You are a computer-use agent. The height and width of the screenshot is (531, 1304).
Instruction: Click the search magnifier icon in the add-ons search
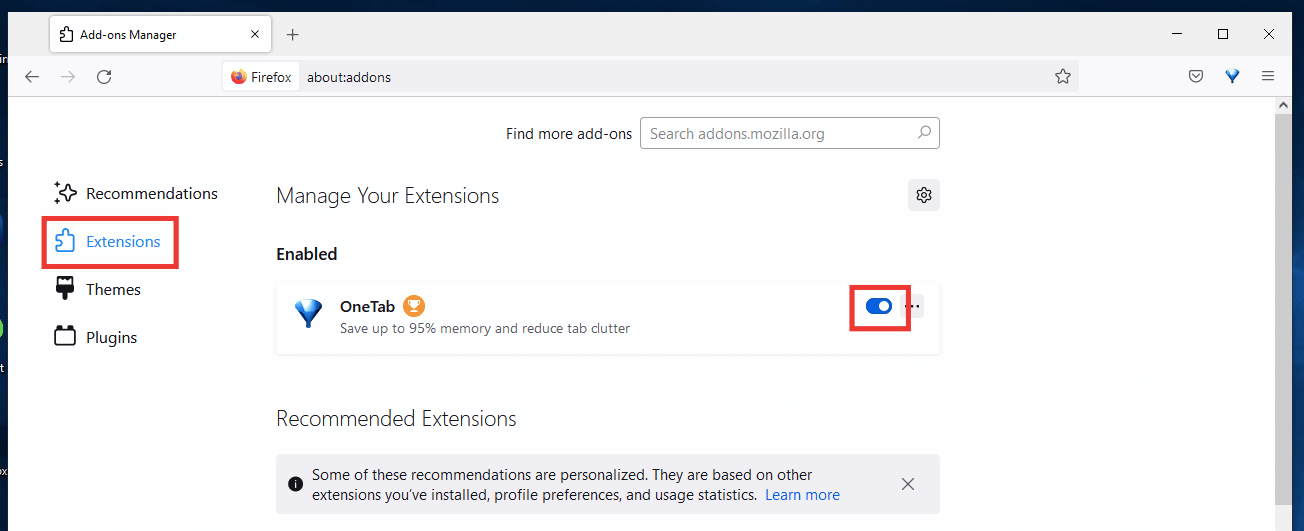pyautogui.click(x=925, y=132)
